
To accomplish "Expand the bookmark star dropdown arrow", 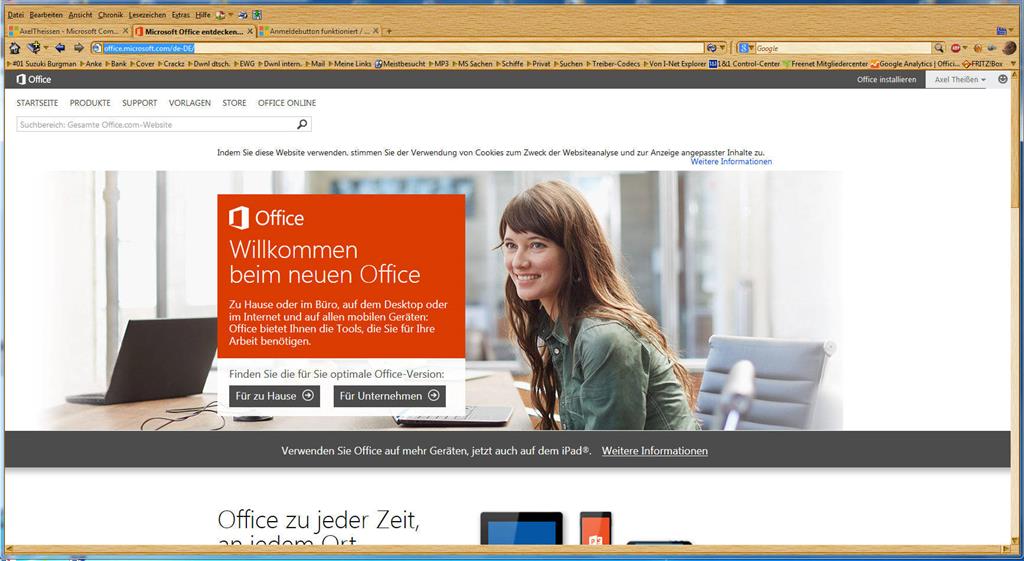I will click(46, 48).
